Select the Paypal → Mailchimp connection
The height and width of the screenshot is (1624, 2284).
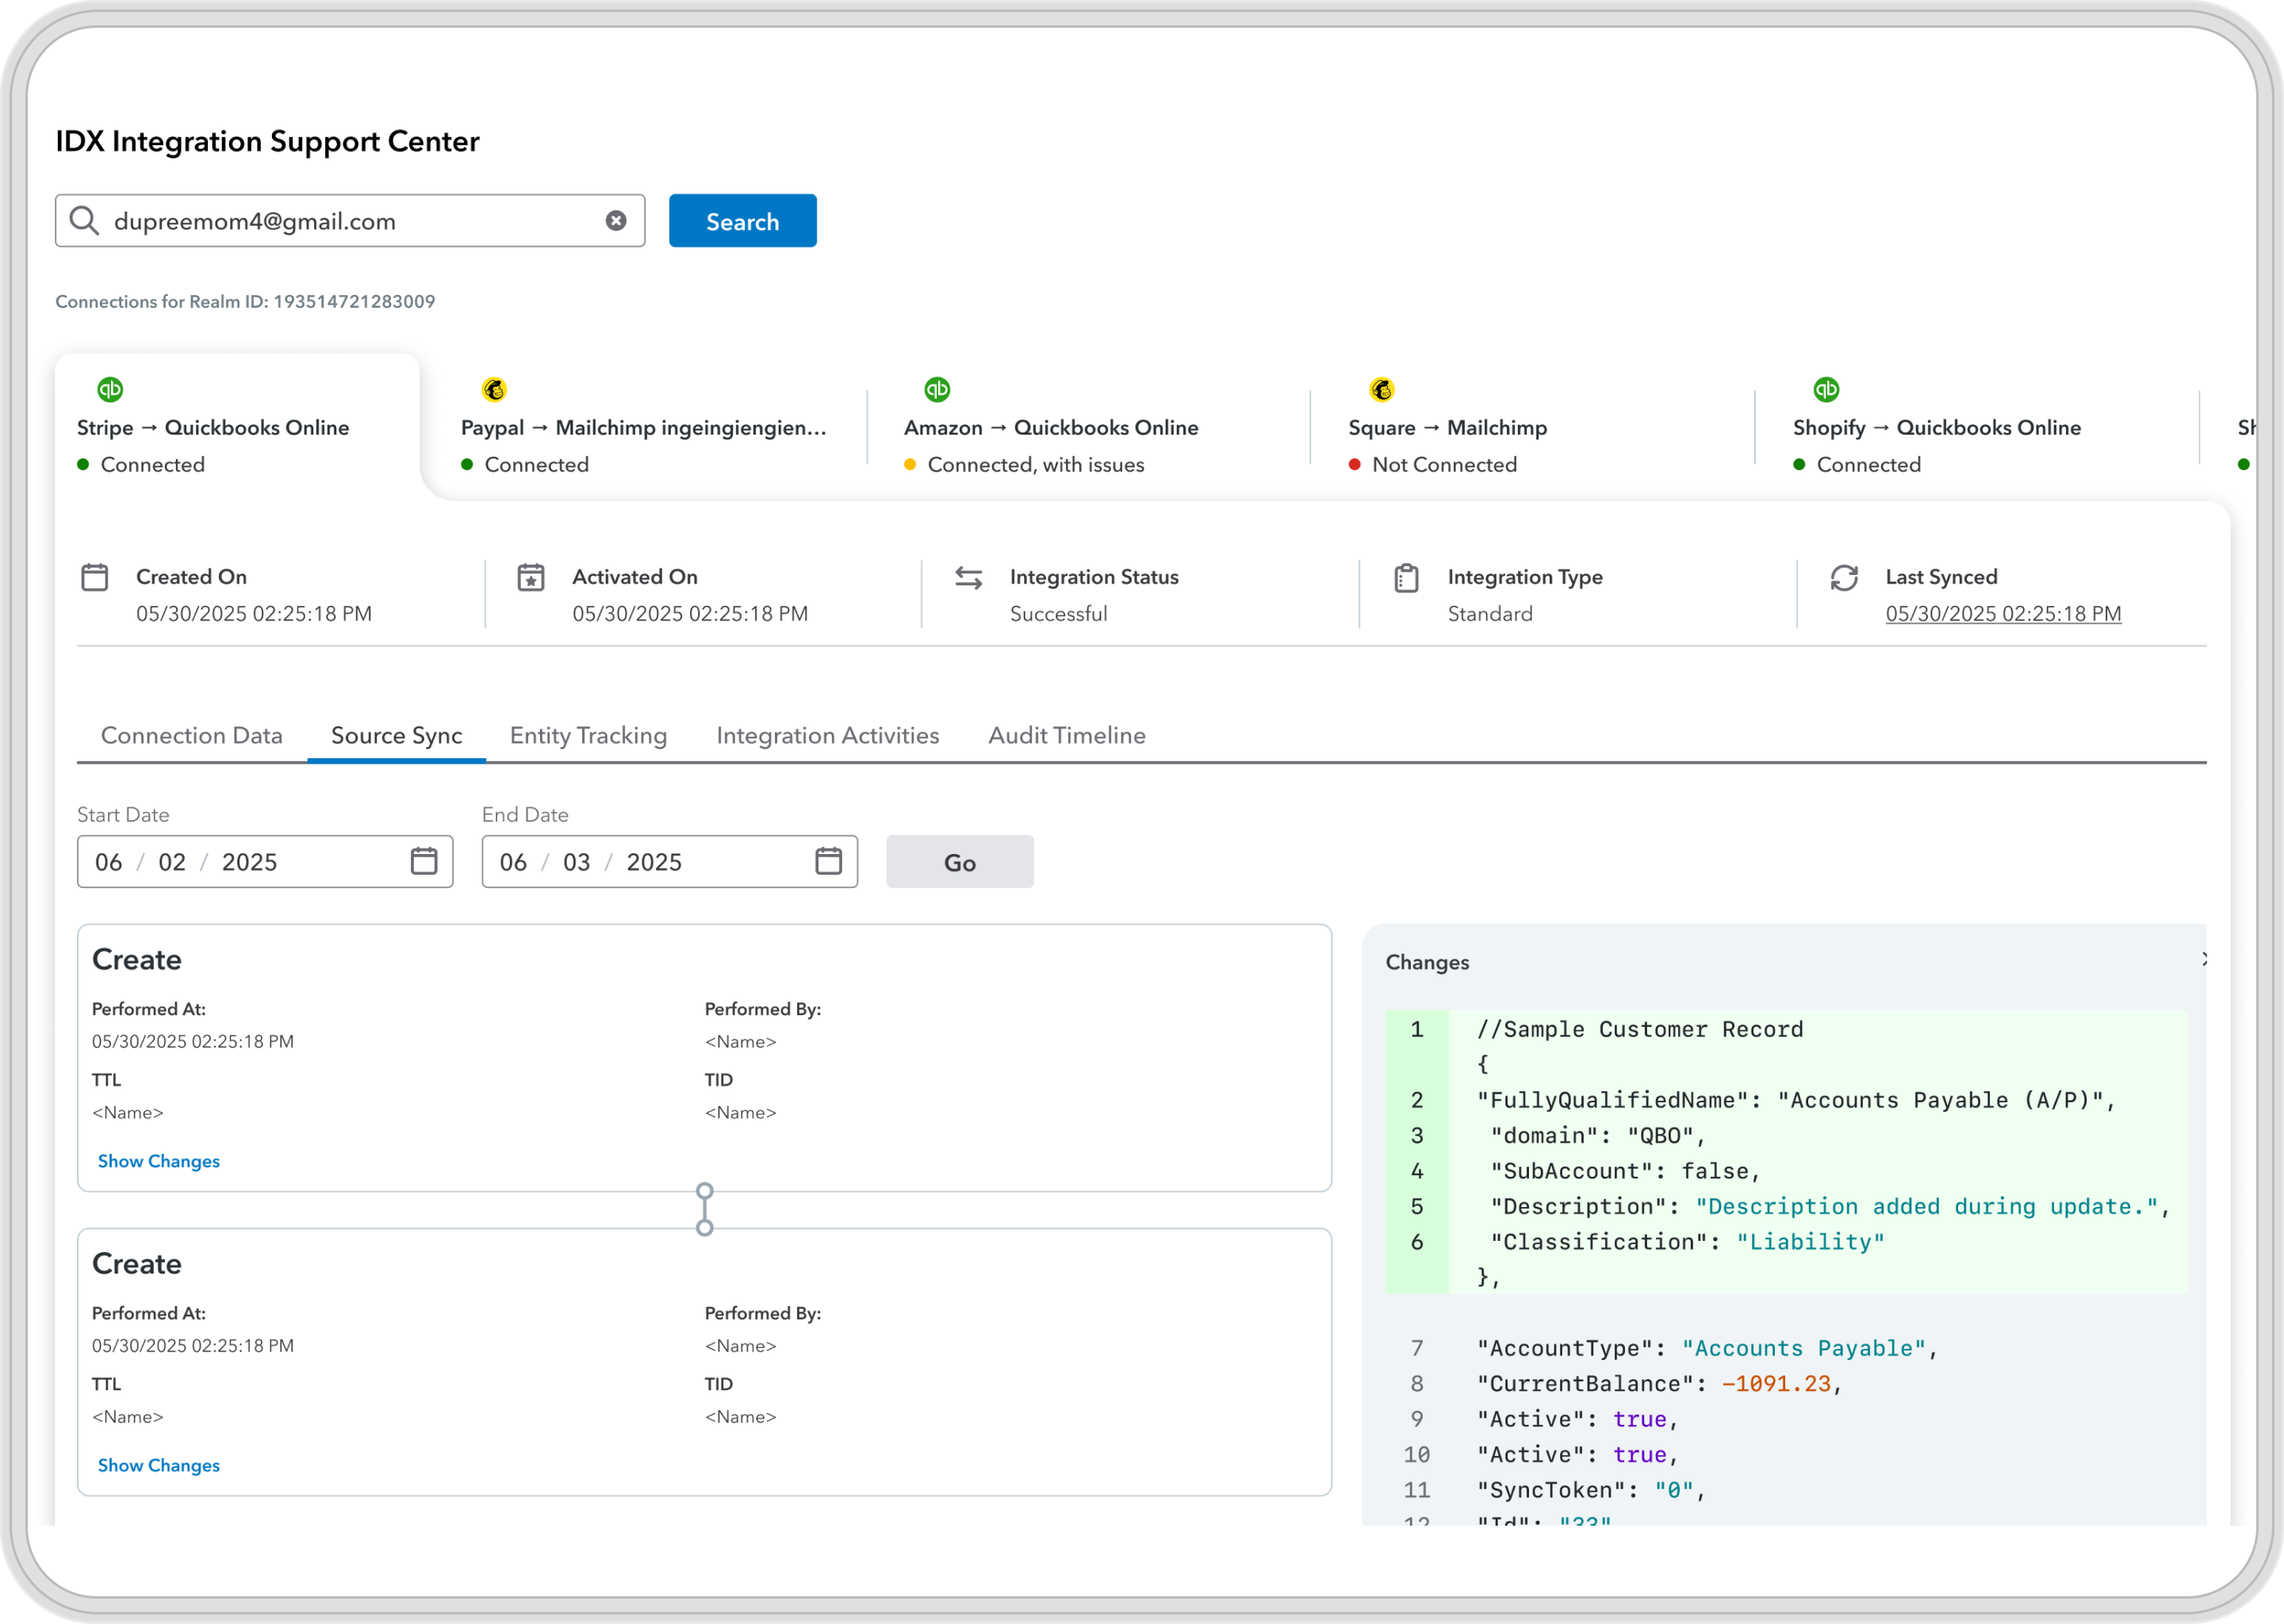[643, 428]
